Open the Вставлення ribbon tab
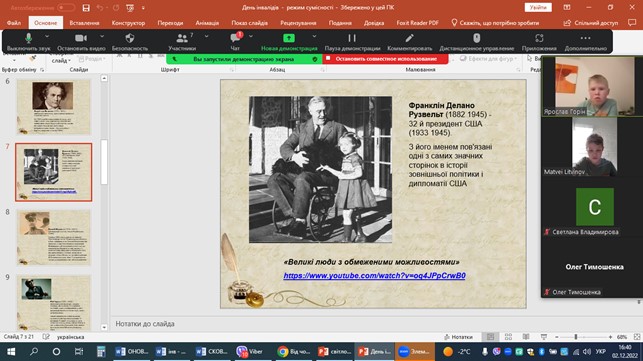Image resolution: width=643 pixels, height=361 pixels. (84, 23)
